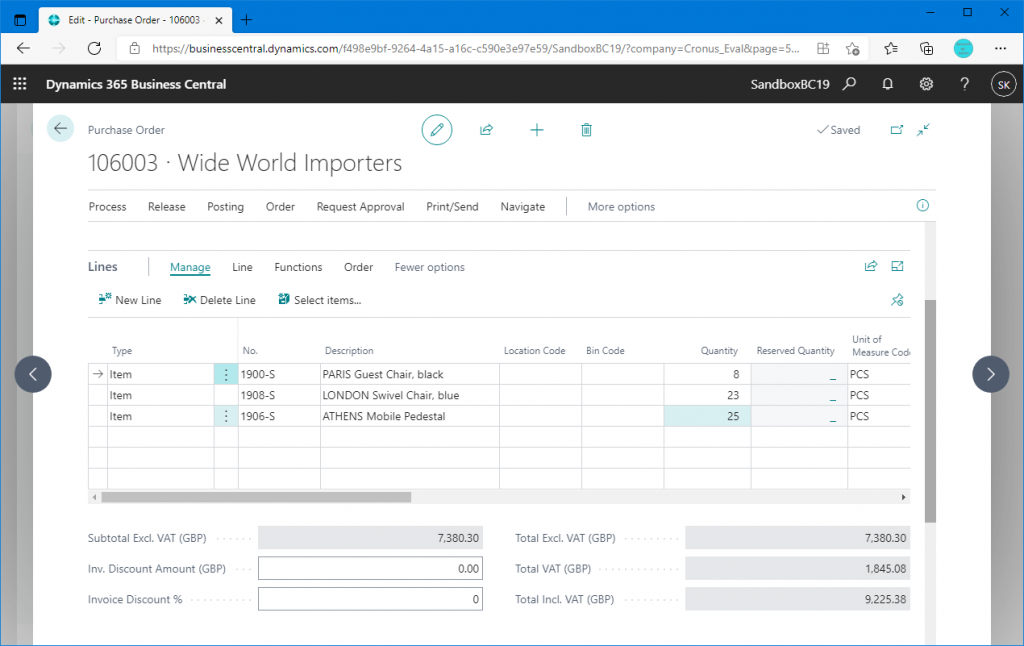Open the browser Settings and more menu
1024x646 pixels.
tap(1000, 48)
